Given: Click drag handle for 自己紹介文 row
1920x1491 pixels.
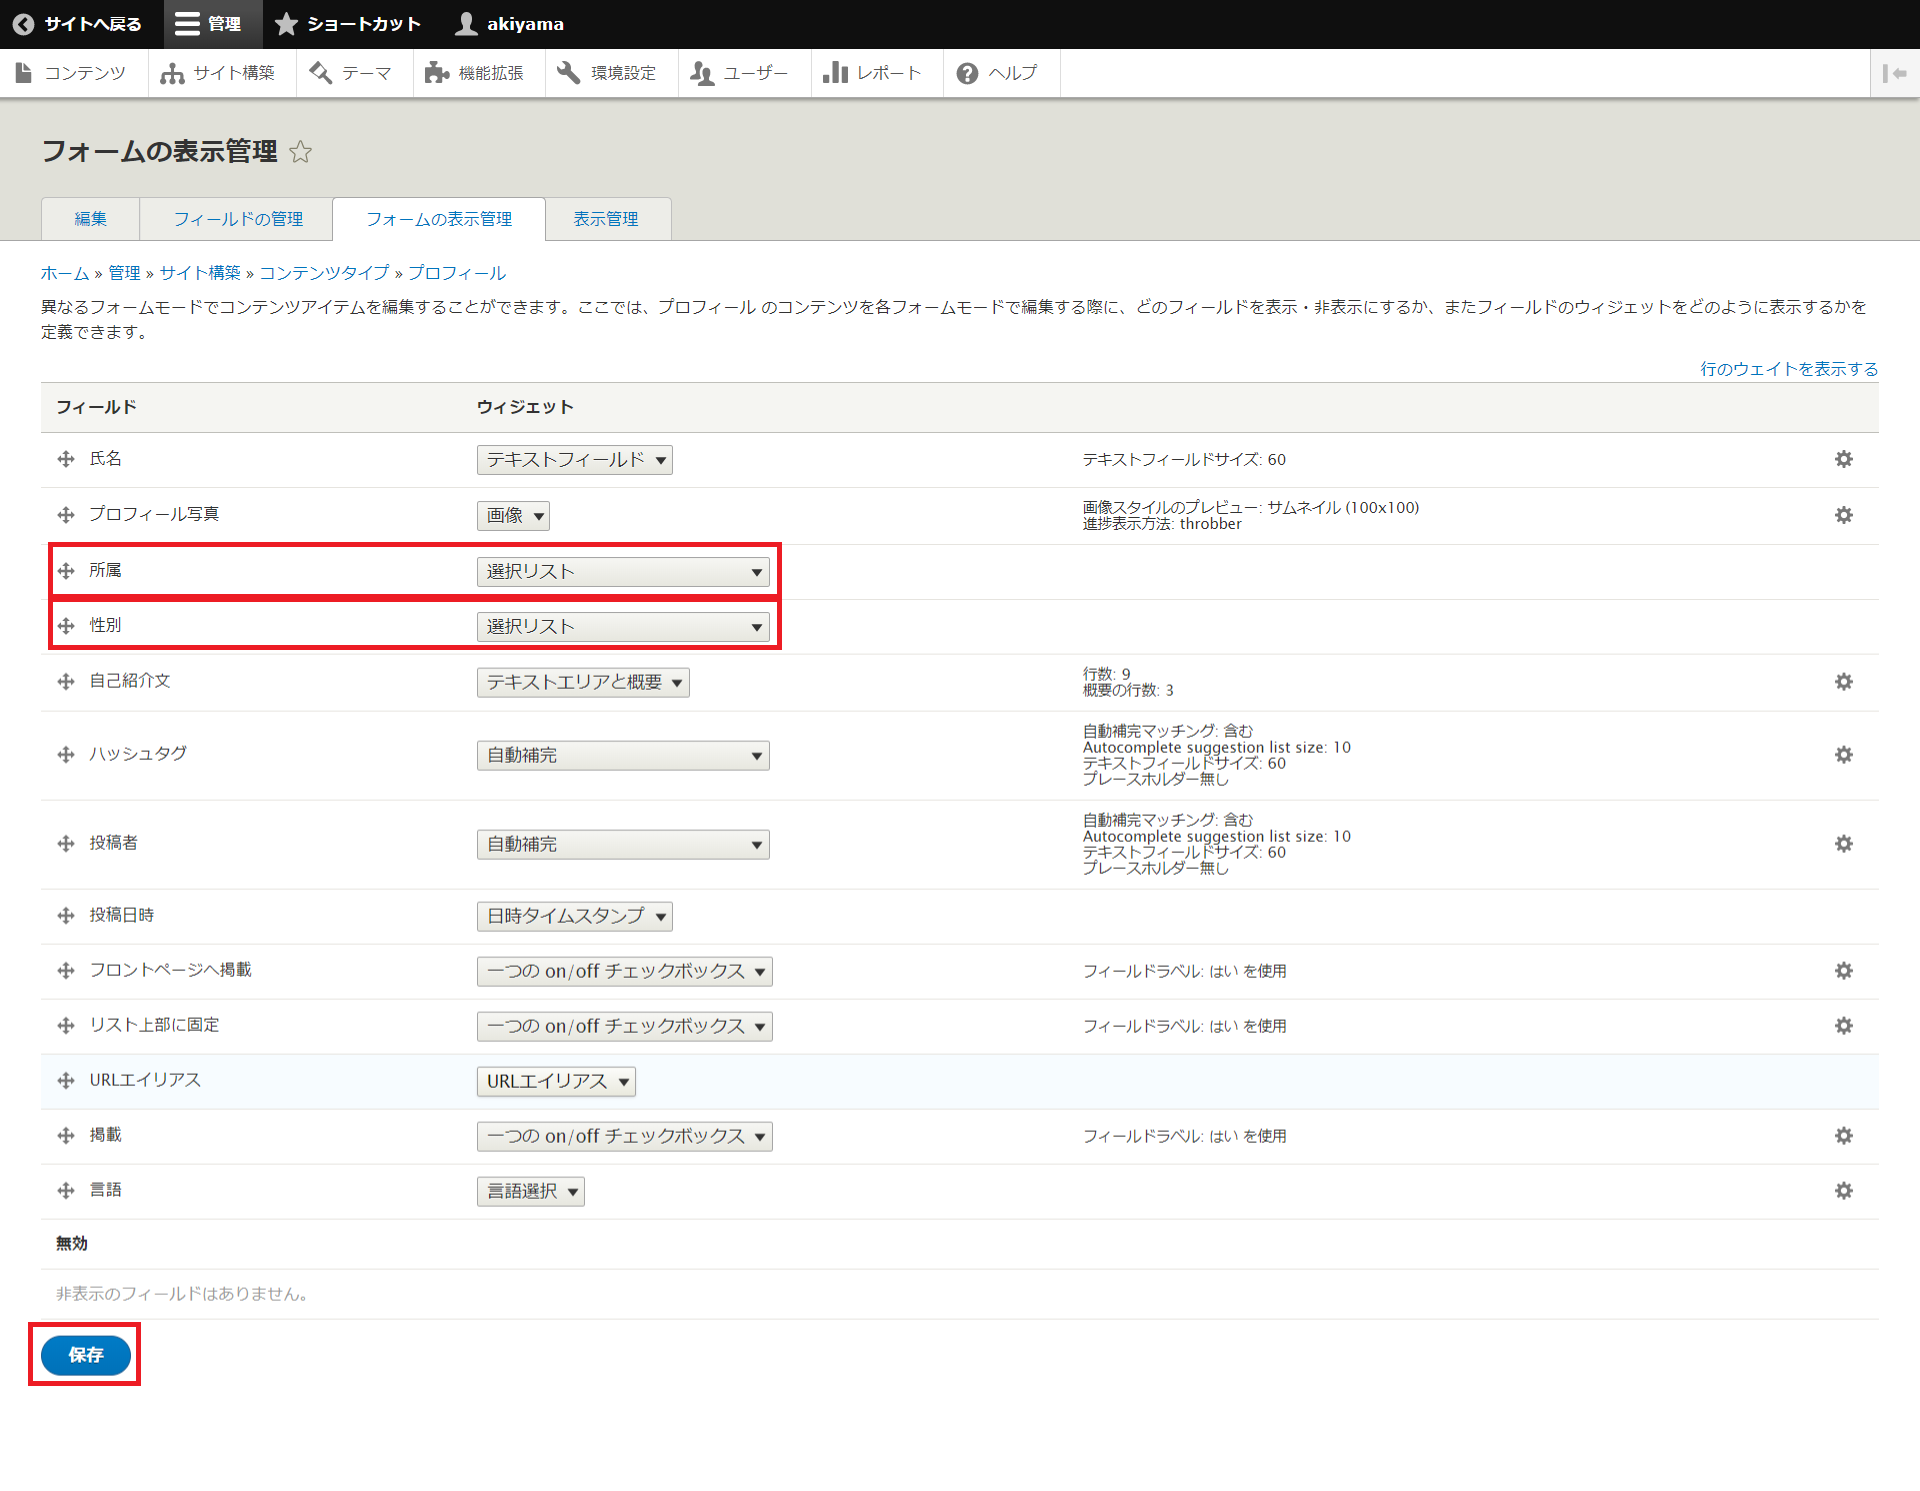Looking at the screenshot, I should (66, 682).
